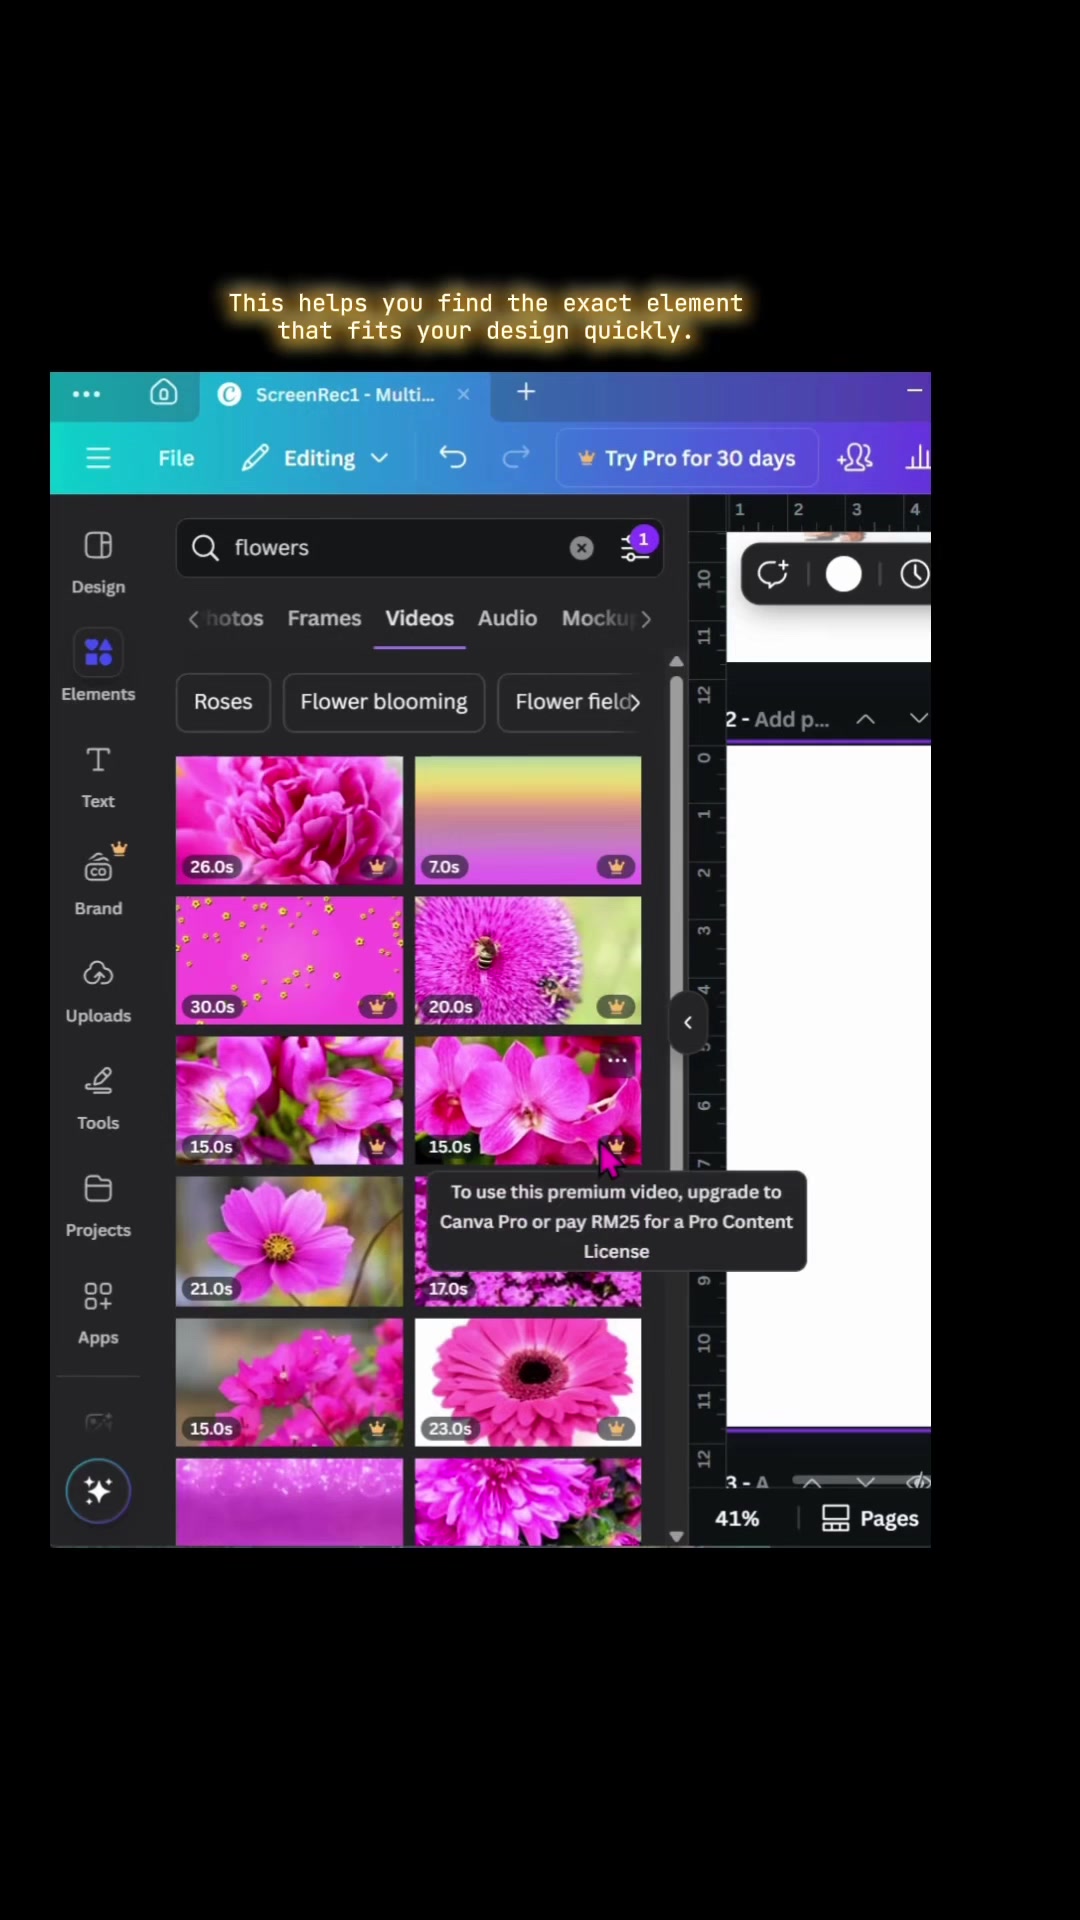The height and width of the screenshot is (1920, 1080).
Task: Switch to the Mockups tab
Action: click(597, 618)
